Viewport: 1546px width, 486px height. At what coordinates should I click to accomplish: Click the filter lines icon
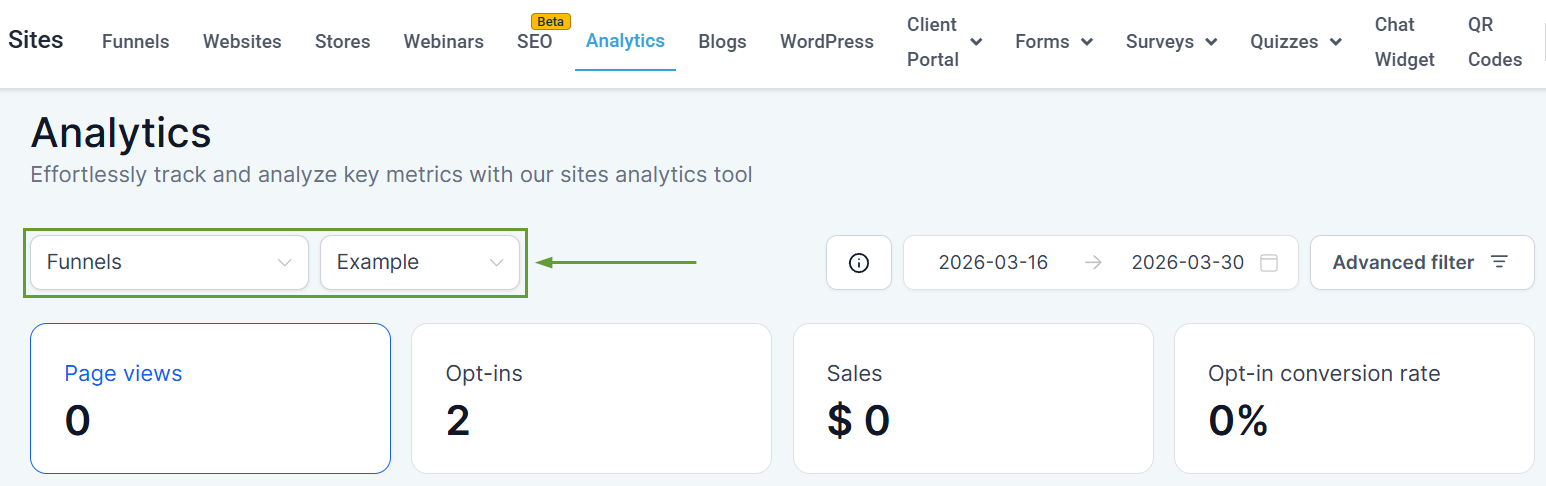point(1499,262)
